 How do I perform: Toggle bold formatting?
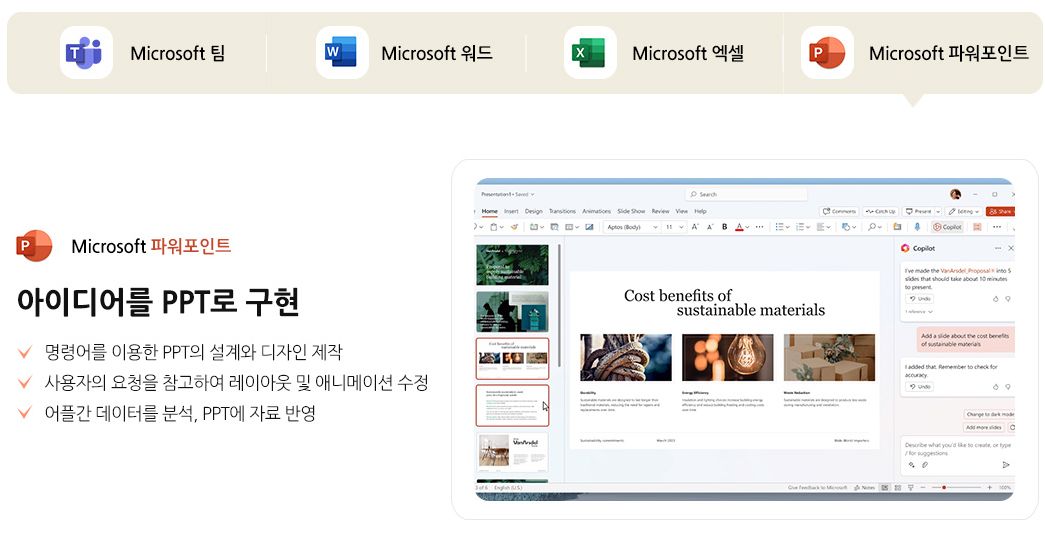(x=724, y=227)
